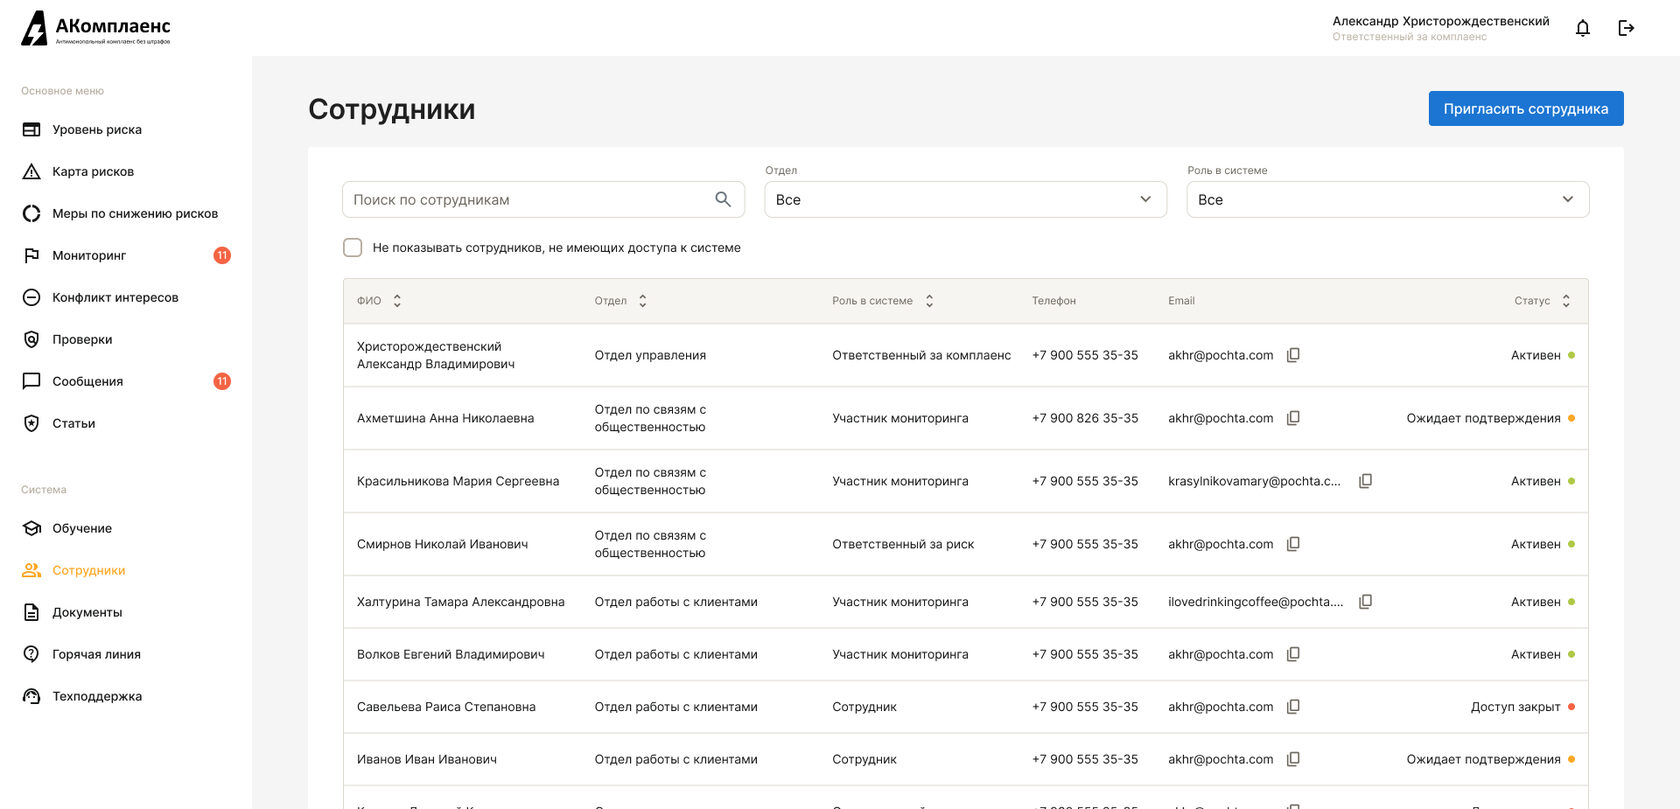Copy the krasylnikovamary email address
The image size is (1680, 809).
click(x=1365, y=481)
